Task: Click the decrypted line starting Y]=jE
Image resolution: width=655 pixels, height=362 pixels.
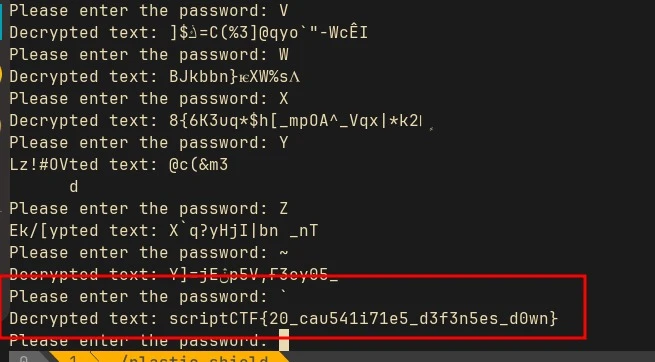Action: click(174, 275)
